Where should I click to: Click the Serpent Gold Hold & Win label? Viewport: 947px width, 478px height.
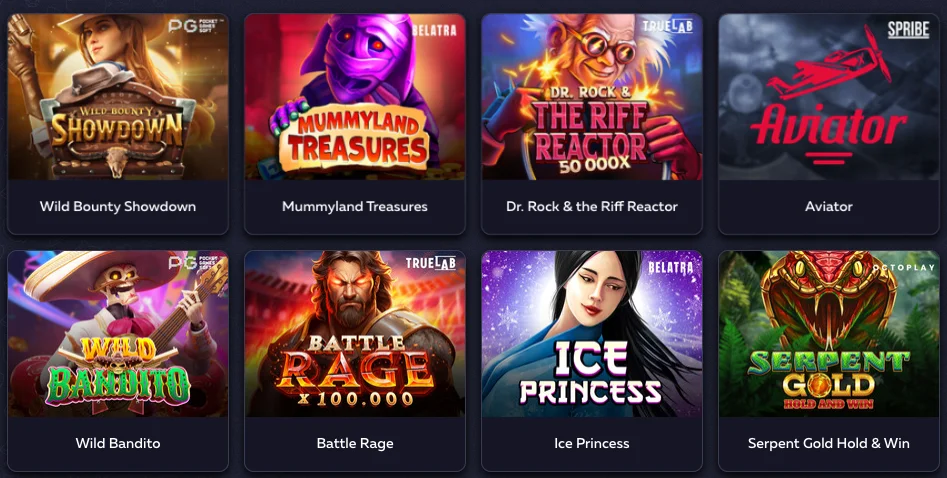pos(829,444)
